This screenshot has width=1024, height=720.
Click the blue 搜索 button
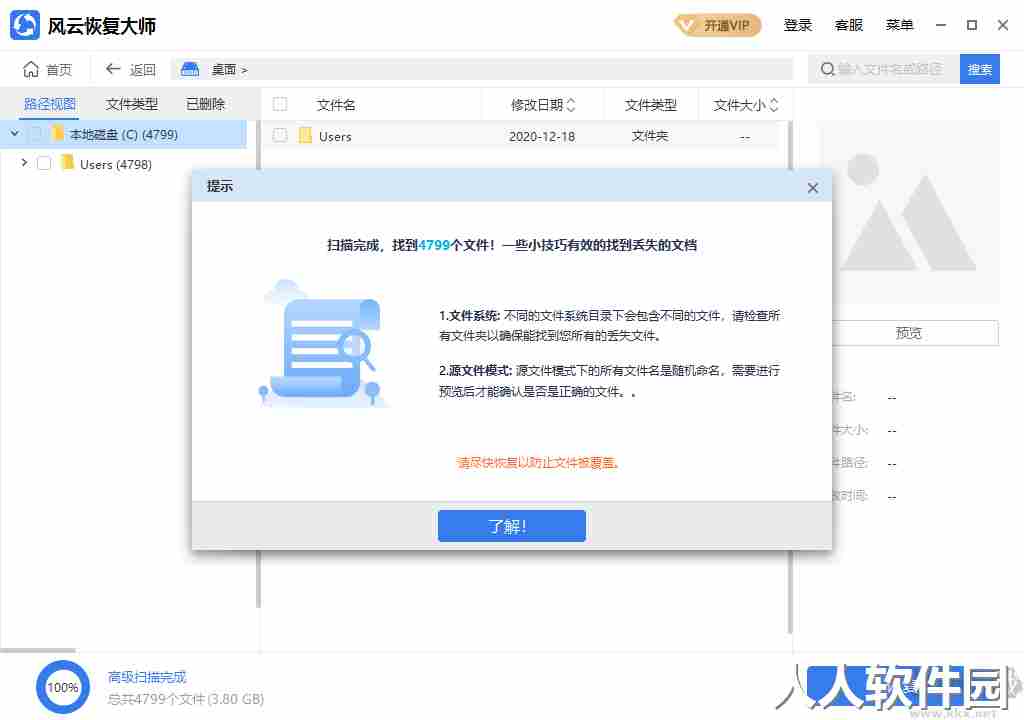(980, 69)
